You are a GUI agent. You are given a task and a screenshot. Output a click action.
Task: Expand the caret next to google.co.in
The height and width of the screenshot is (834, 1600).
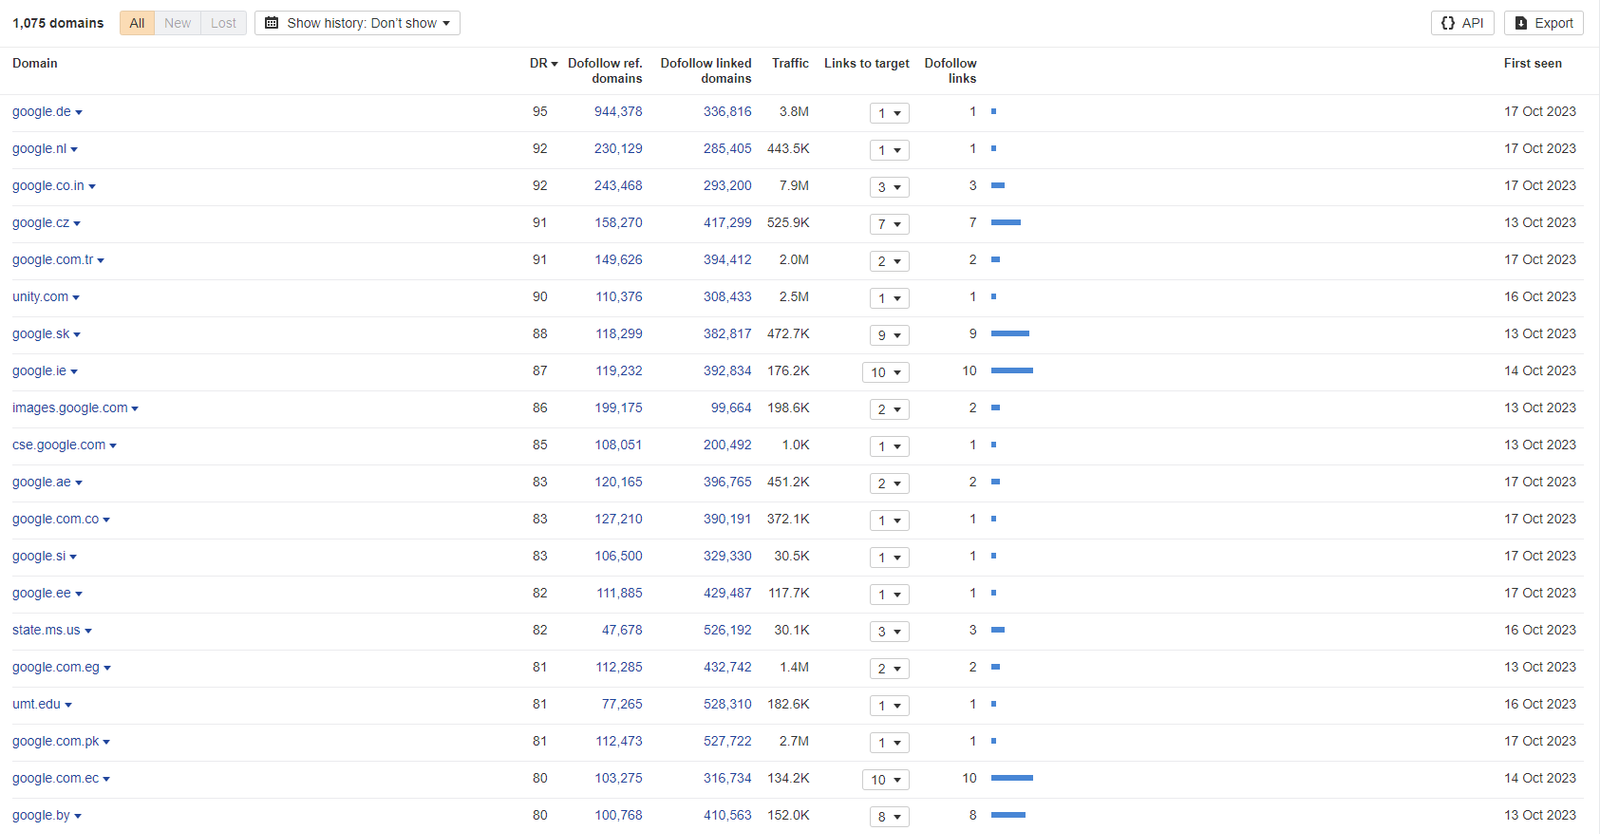(92, 187)
